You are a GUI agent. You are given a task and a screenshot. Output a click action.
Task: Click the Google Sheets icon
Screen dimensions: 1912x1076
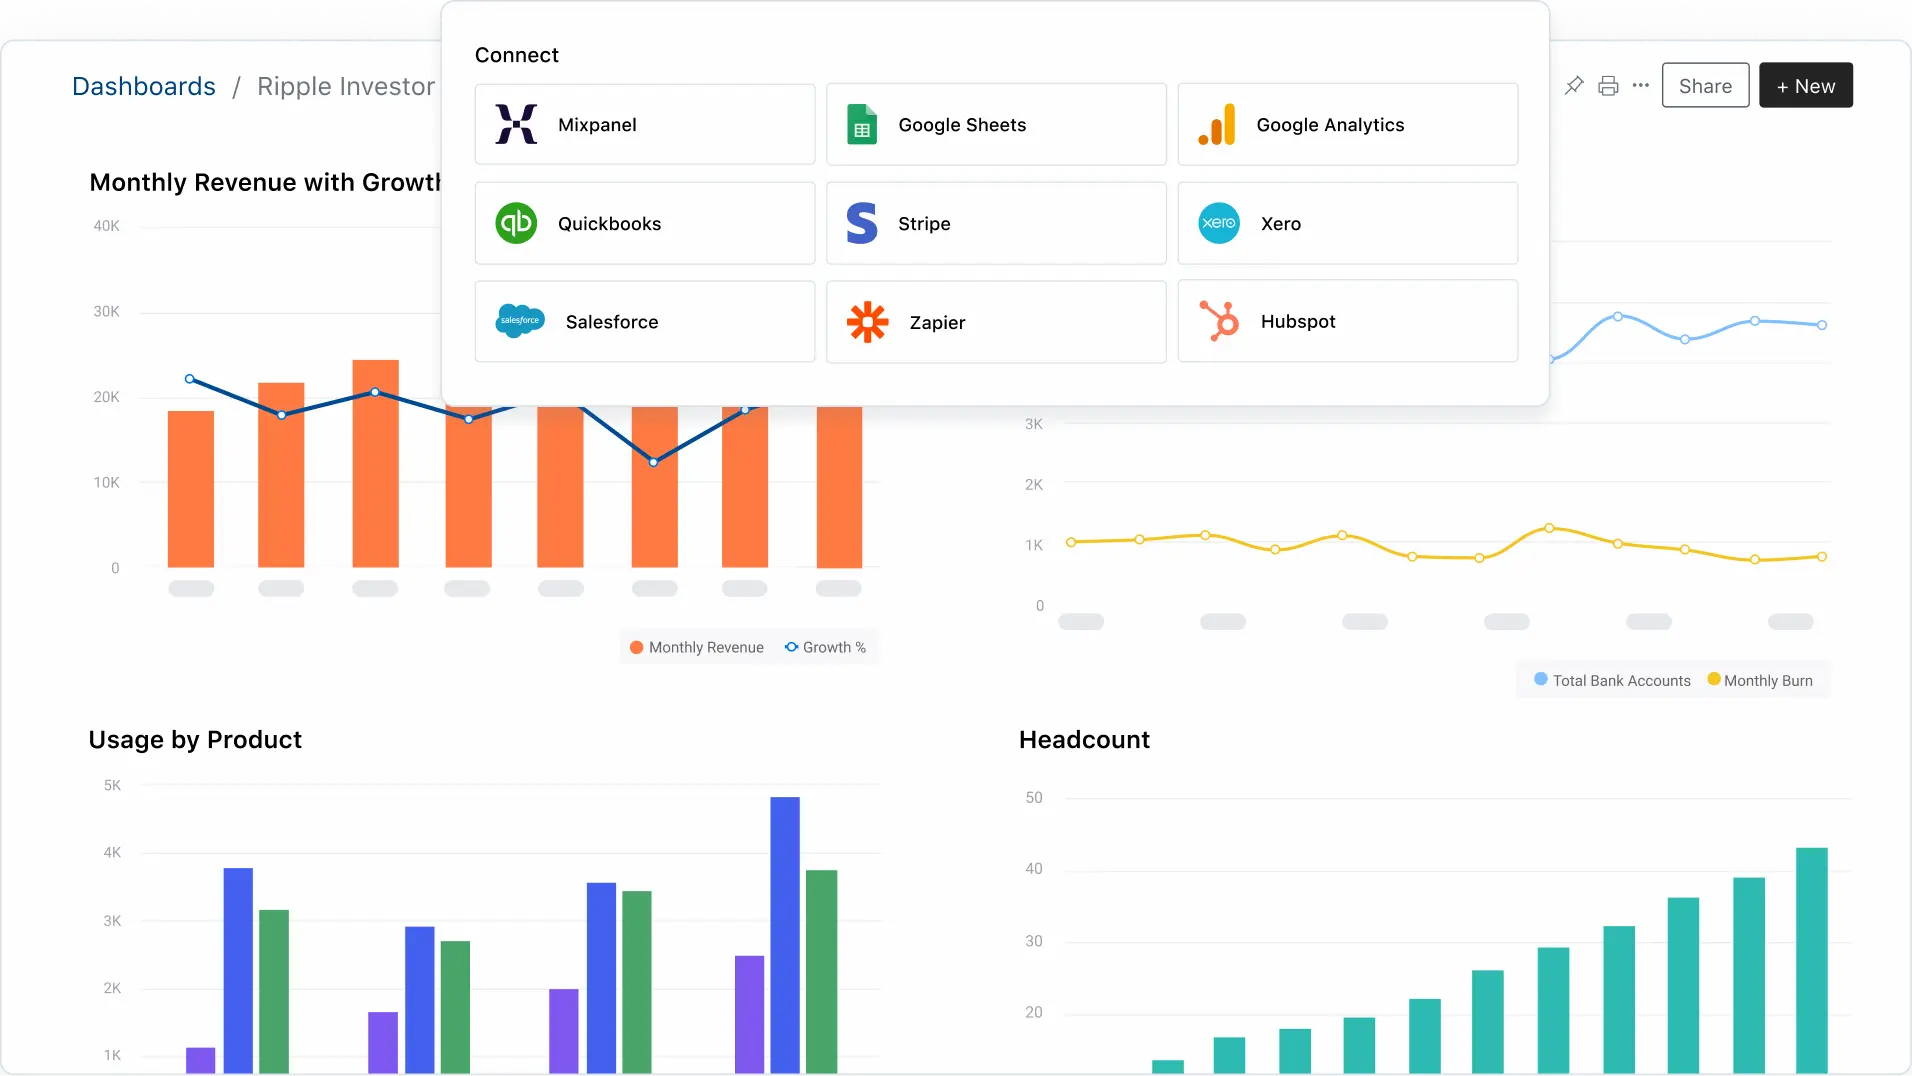coord(862,124)
